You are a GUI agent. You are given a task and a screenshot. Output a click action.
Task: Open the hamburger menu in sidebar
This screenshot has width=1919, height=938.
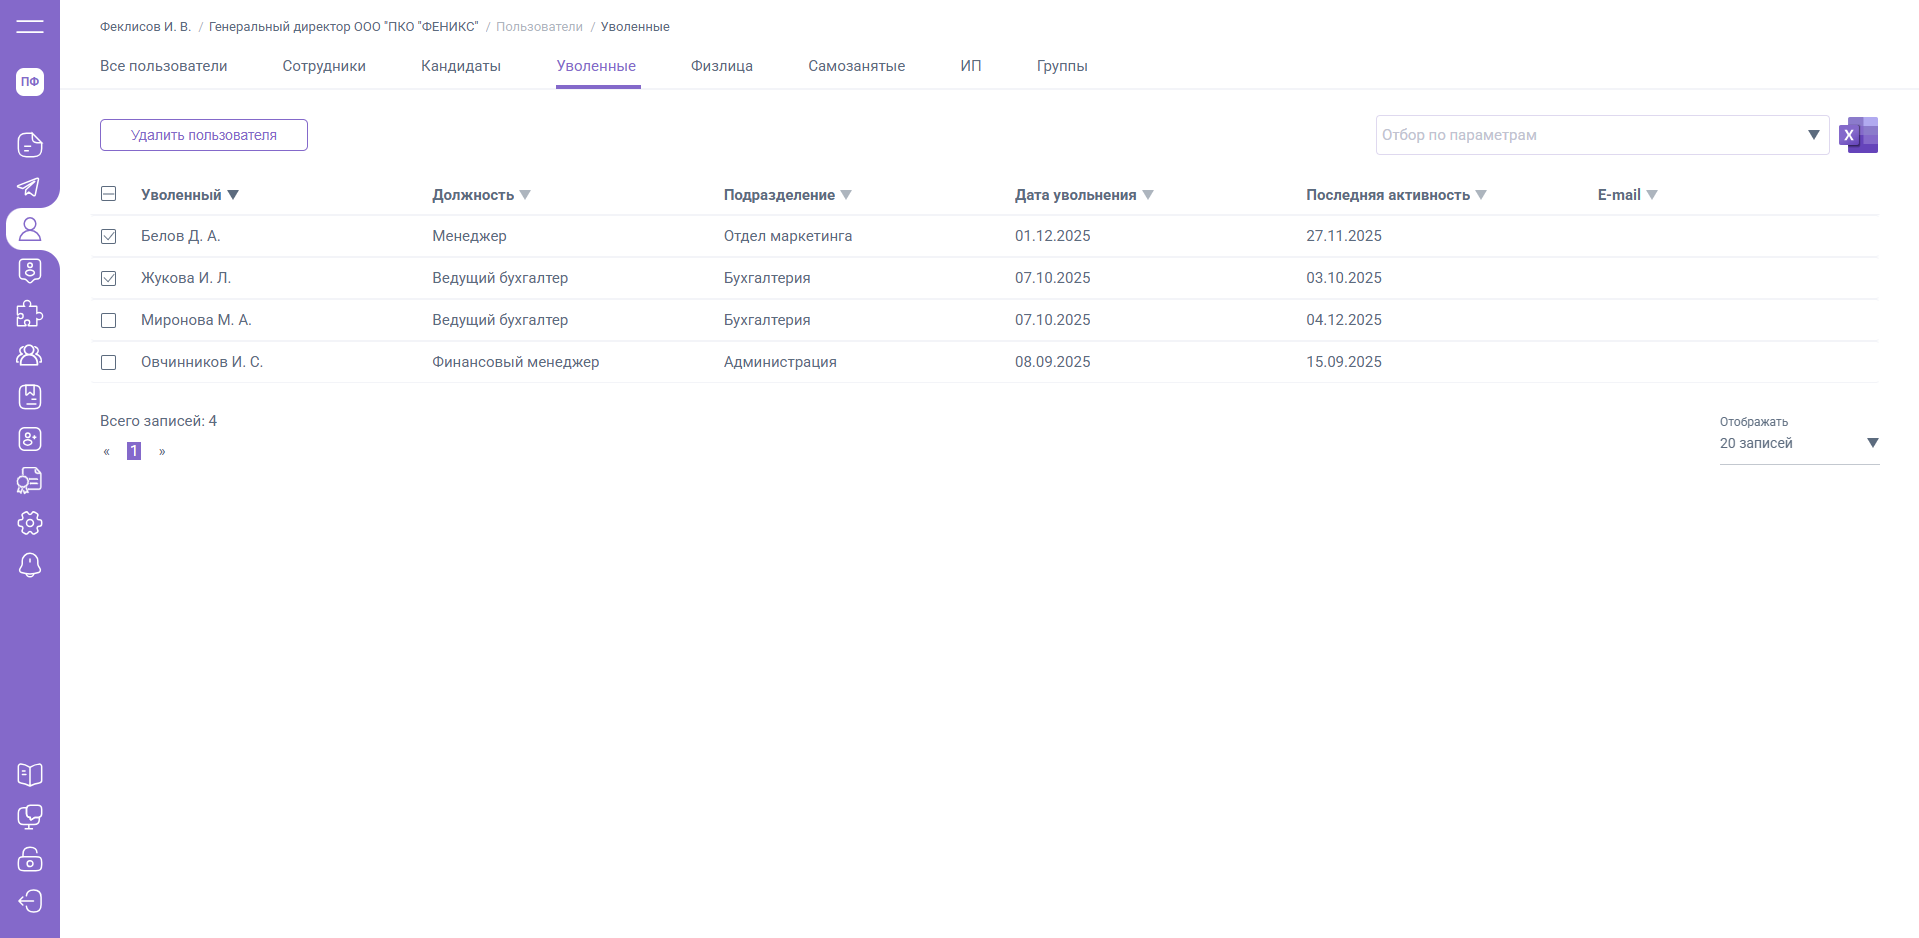[30, 26]
